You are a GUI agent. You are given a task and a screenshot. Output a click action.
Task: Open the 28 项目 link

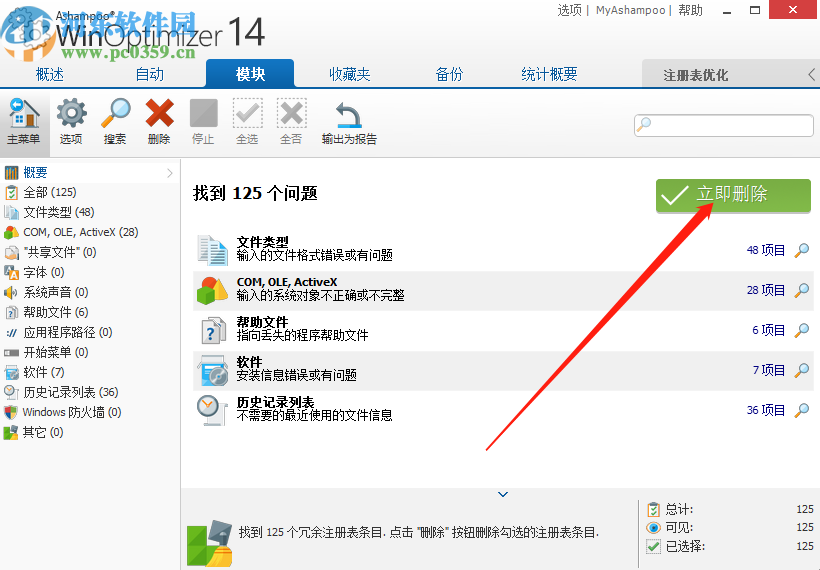[x=766, y=290]
